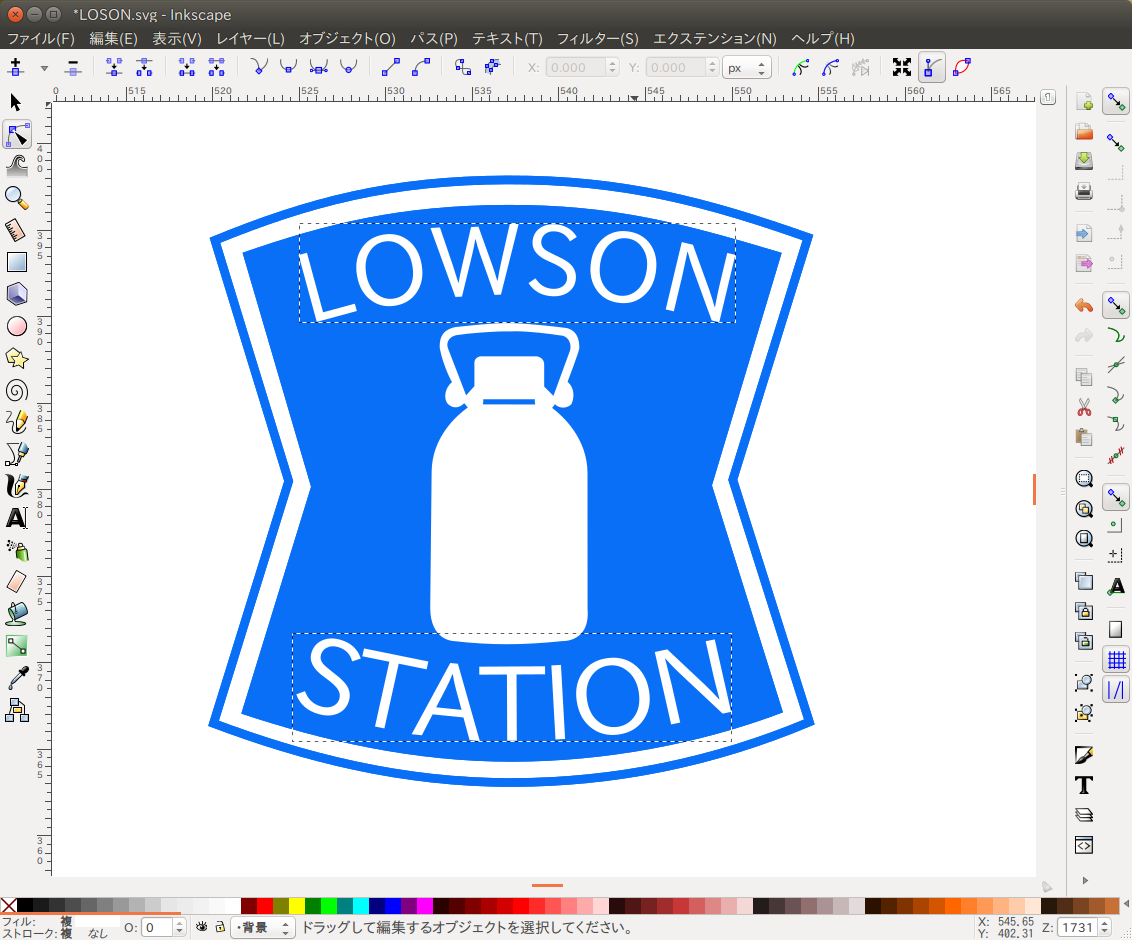Click Insert new nodes button
Image resolution: width=1132 pixels, height=940 pixels.
16,68
